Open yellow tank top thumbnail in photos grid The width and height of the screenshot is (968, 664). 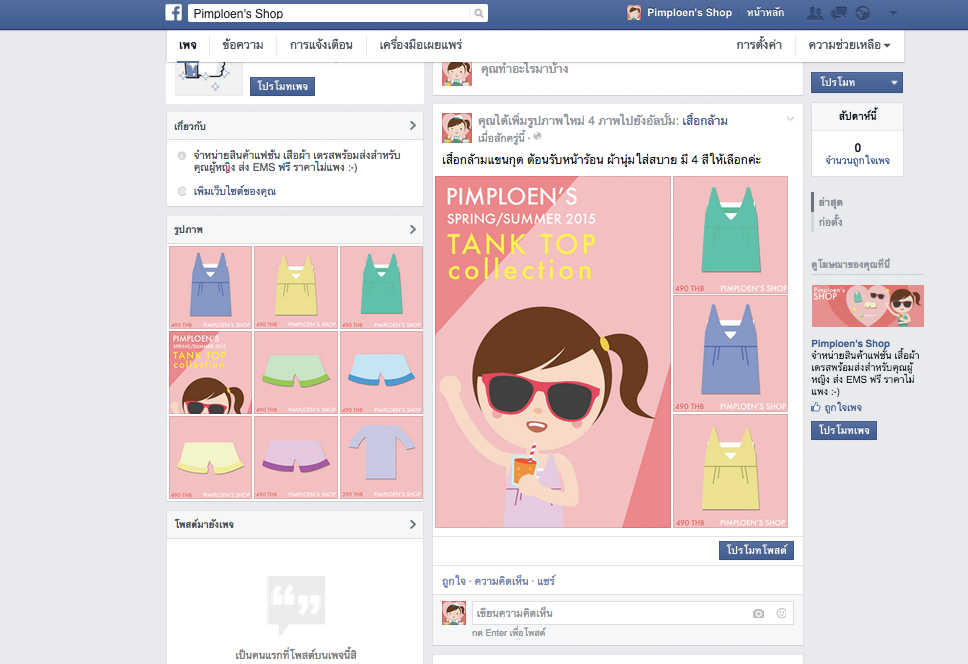click(296, 288)
